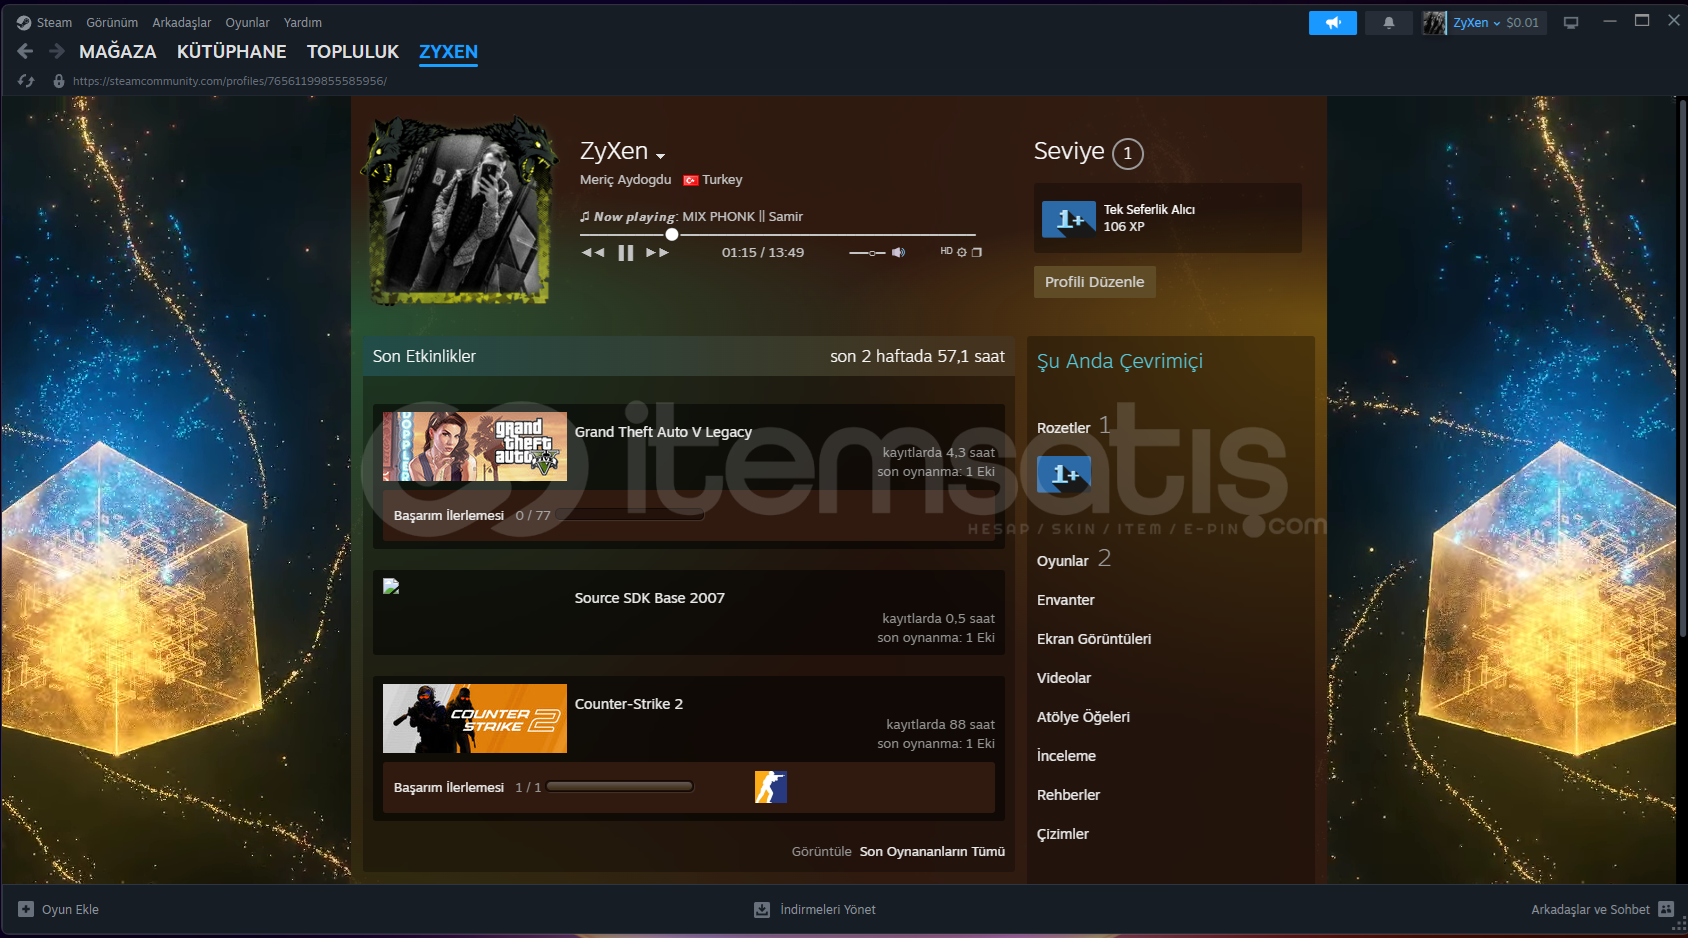
Task: Open the Steam menu
Action: 54,22
